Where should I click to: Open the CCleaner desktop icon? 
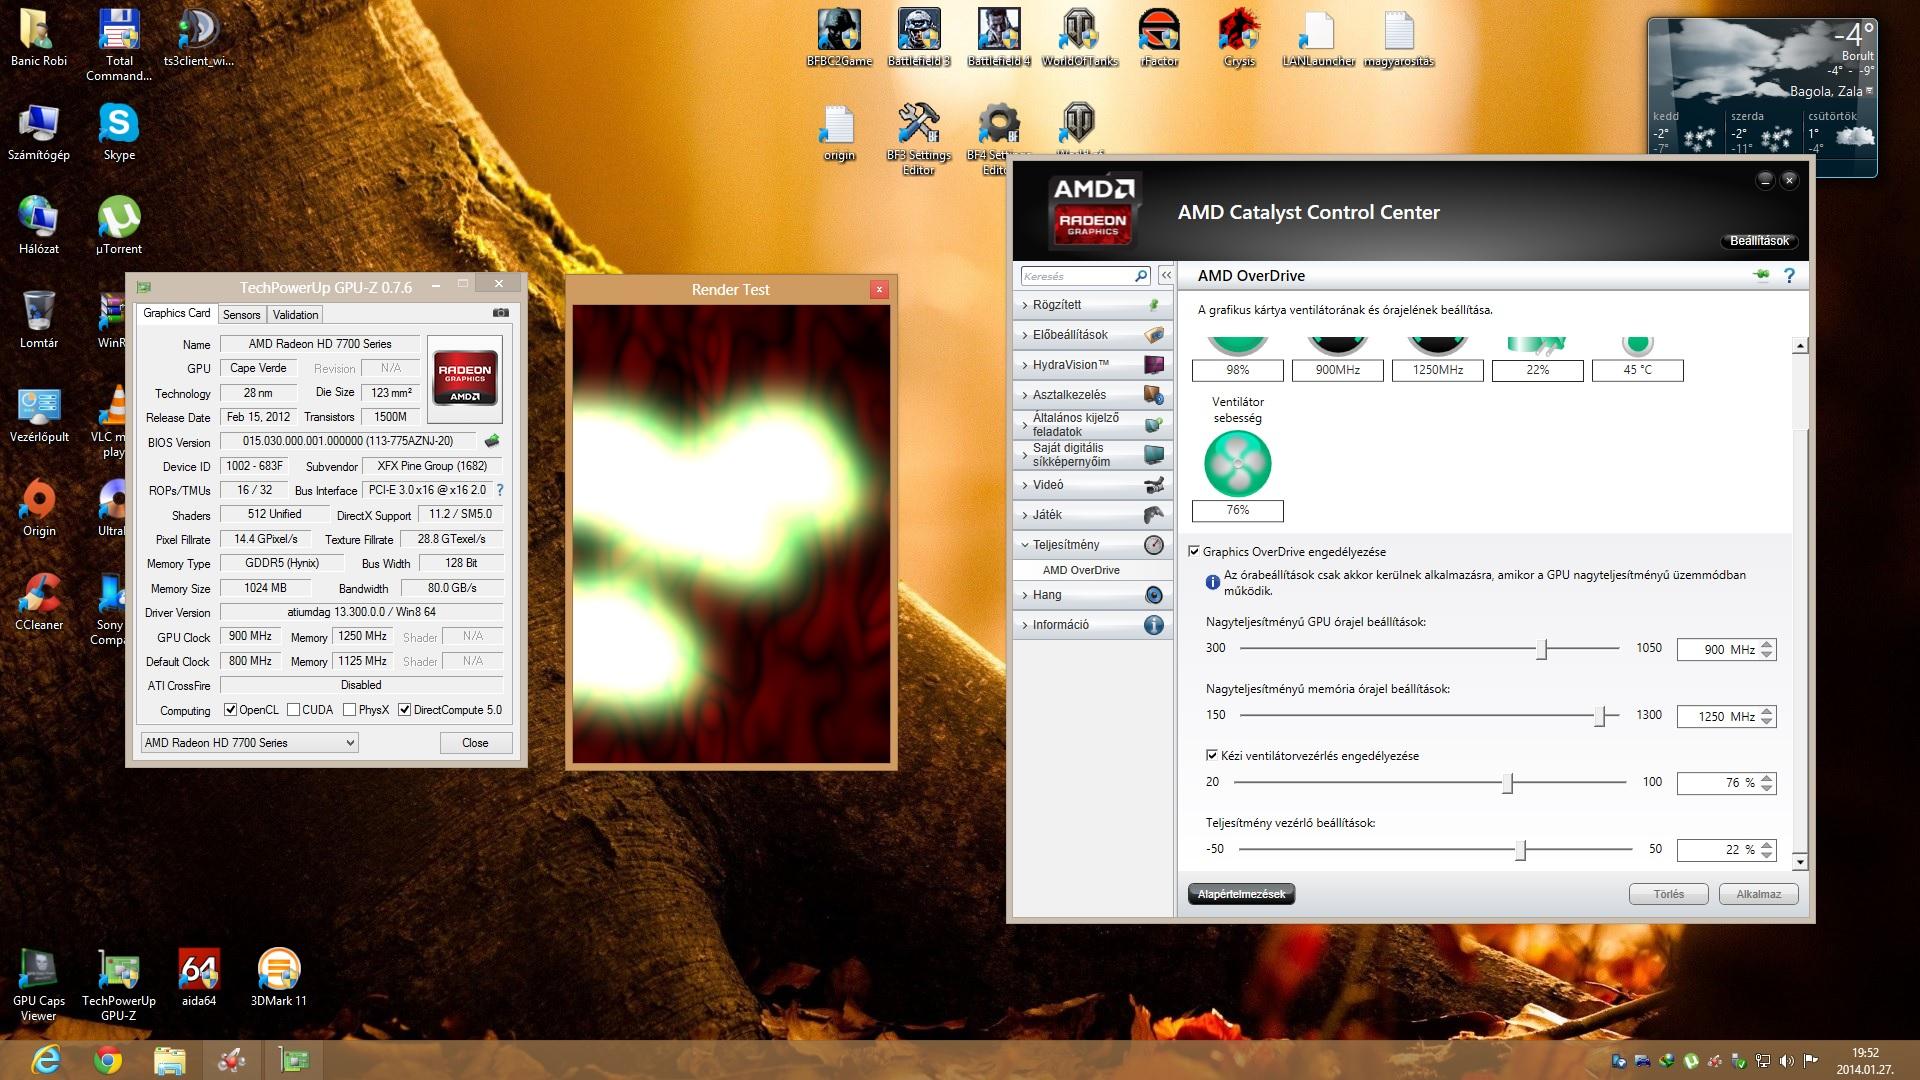39,602
